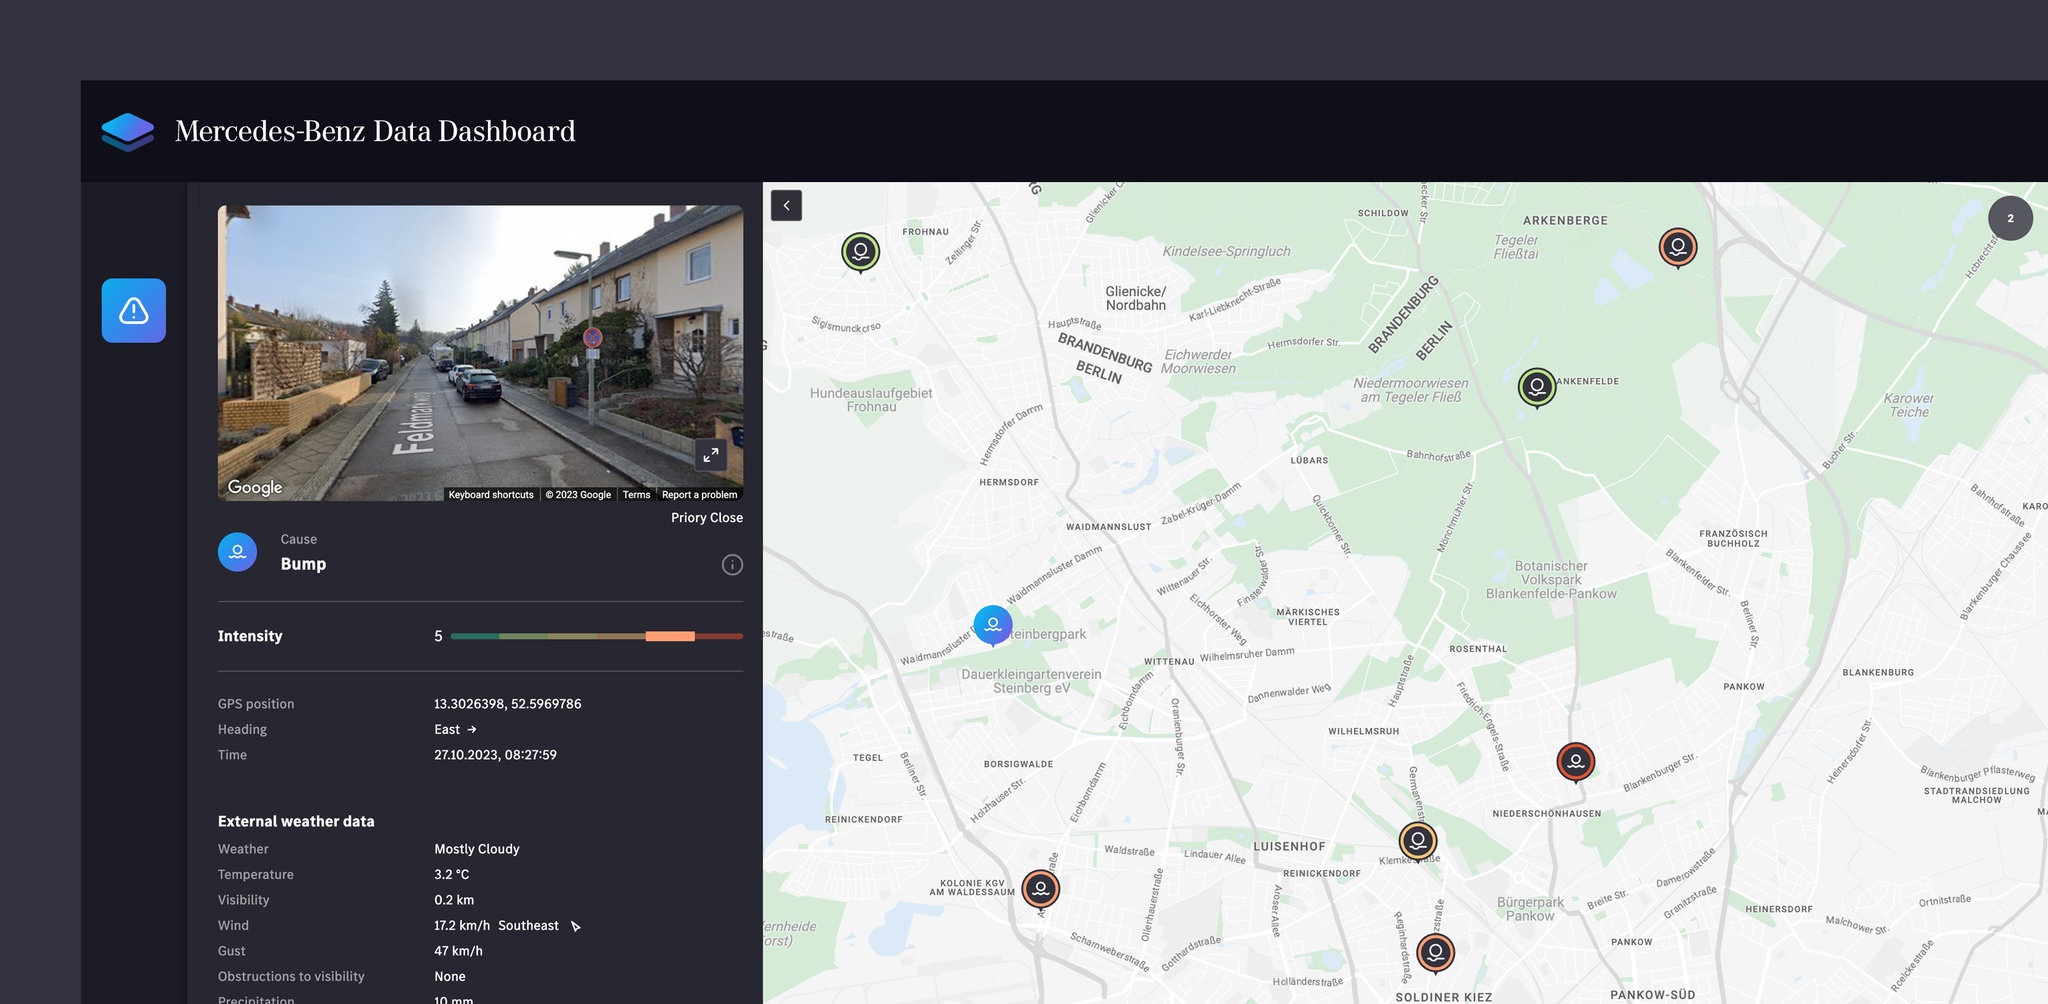Image resolution: width=2048 pixels, height=1004 pixels.
Task: Select the orange map marker near Arkenberge
Action: click(1678, 247)
